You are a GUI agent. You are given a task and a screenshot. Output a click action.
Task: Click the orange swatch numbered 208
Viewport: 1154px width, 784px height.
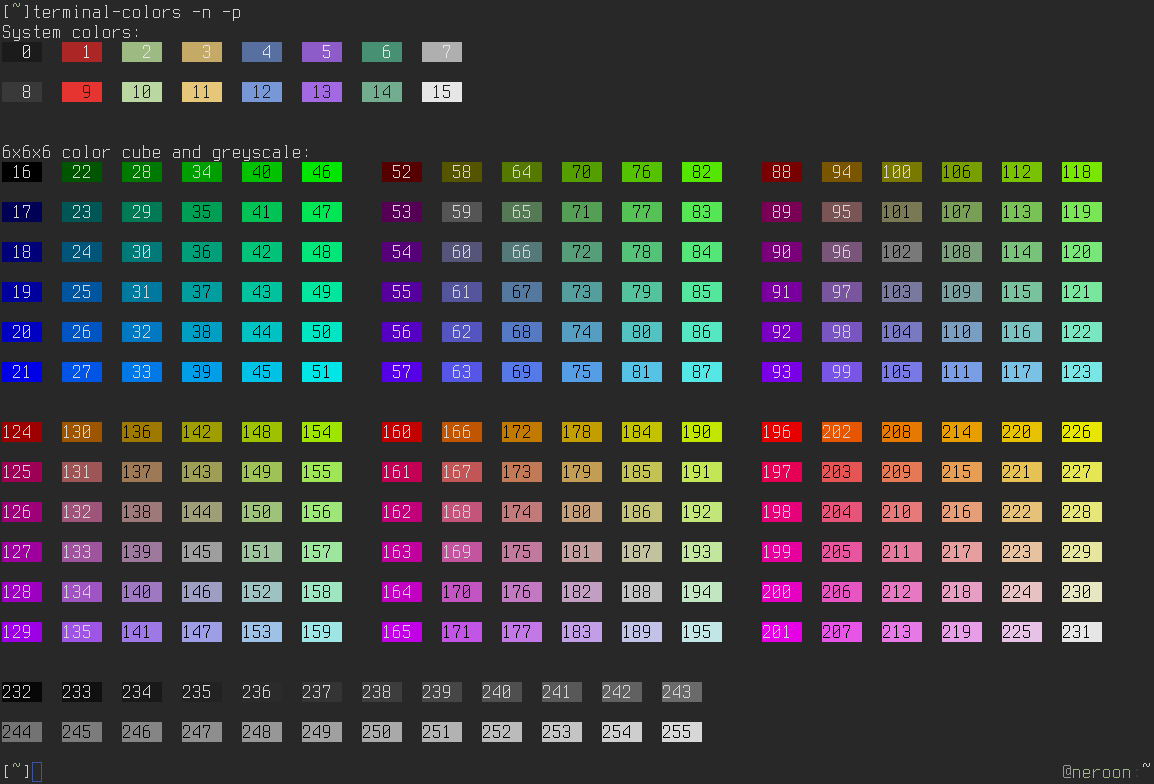pyautogui.click(x=901, y=432)
